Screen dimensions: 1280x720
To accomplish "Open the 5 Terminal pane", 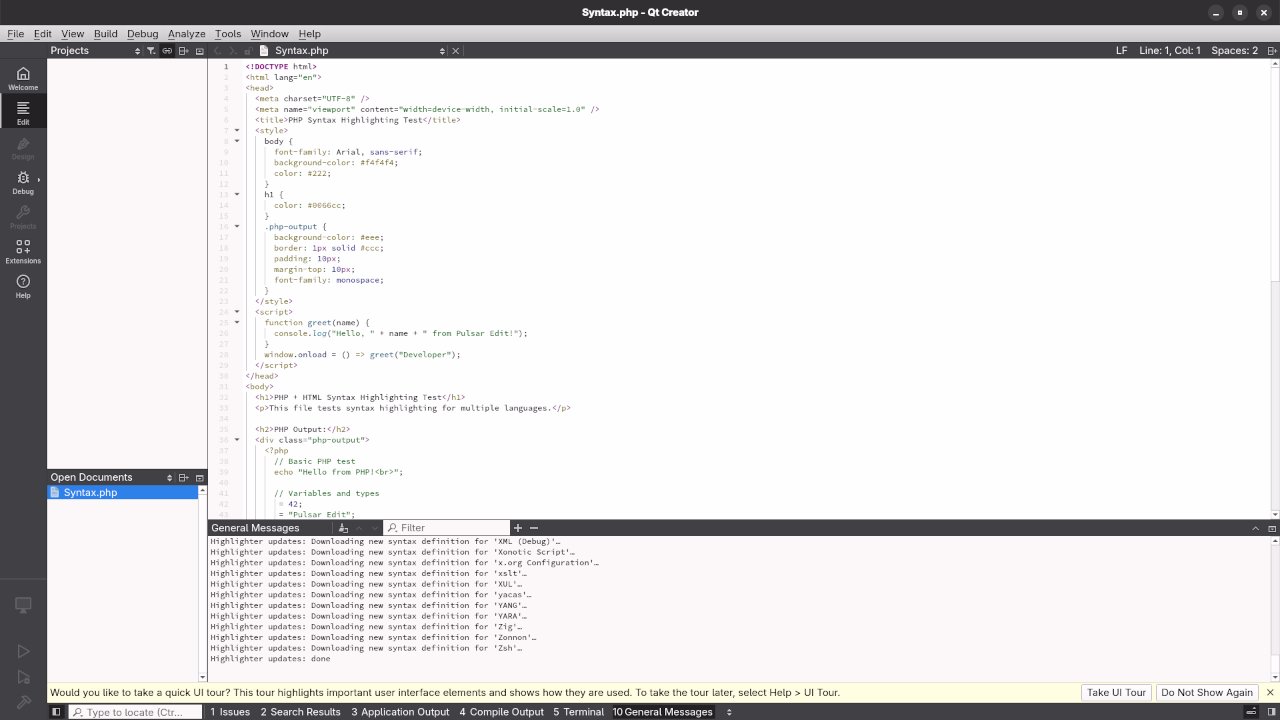I will tap(578, 712).
